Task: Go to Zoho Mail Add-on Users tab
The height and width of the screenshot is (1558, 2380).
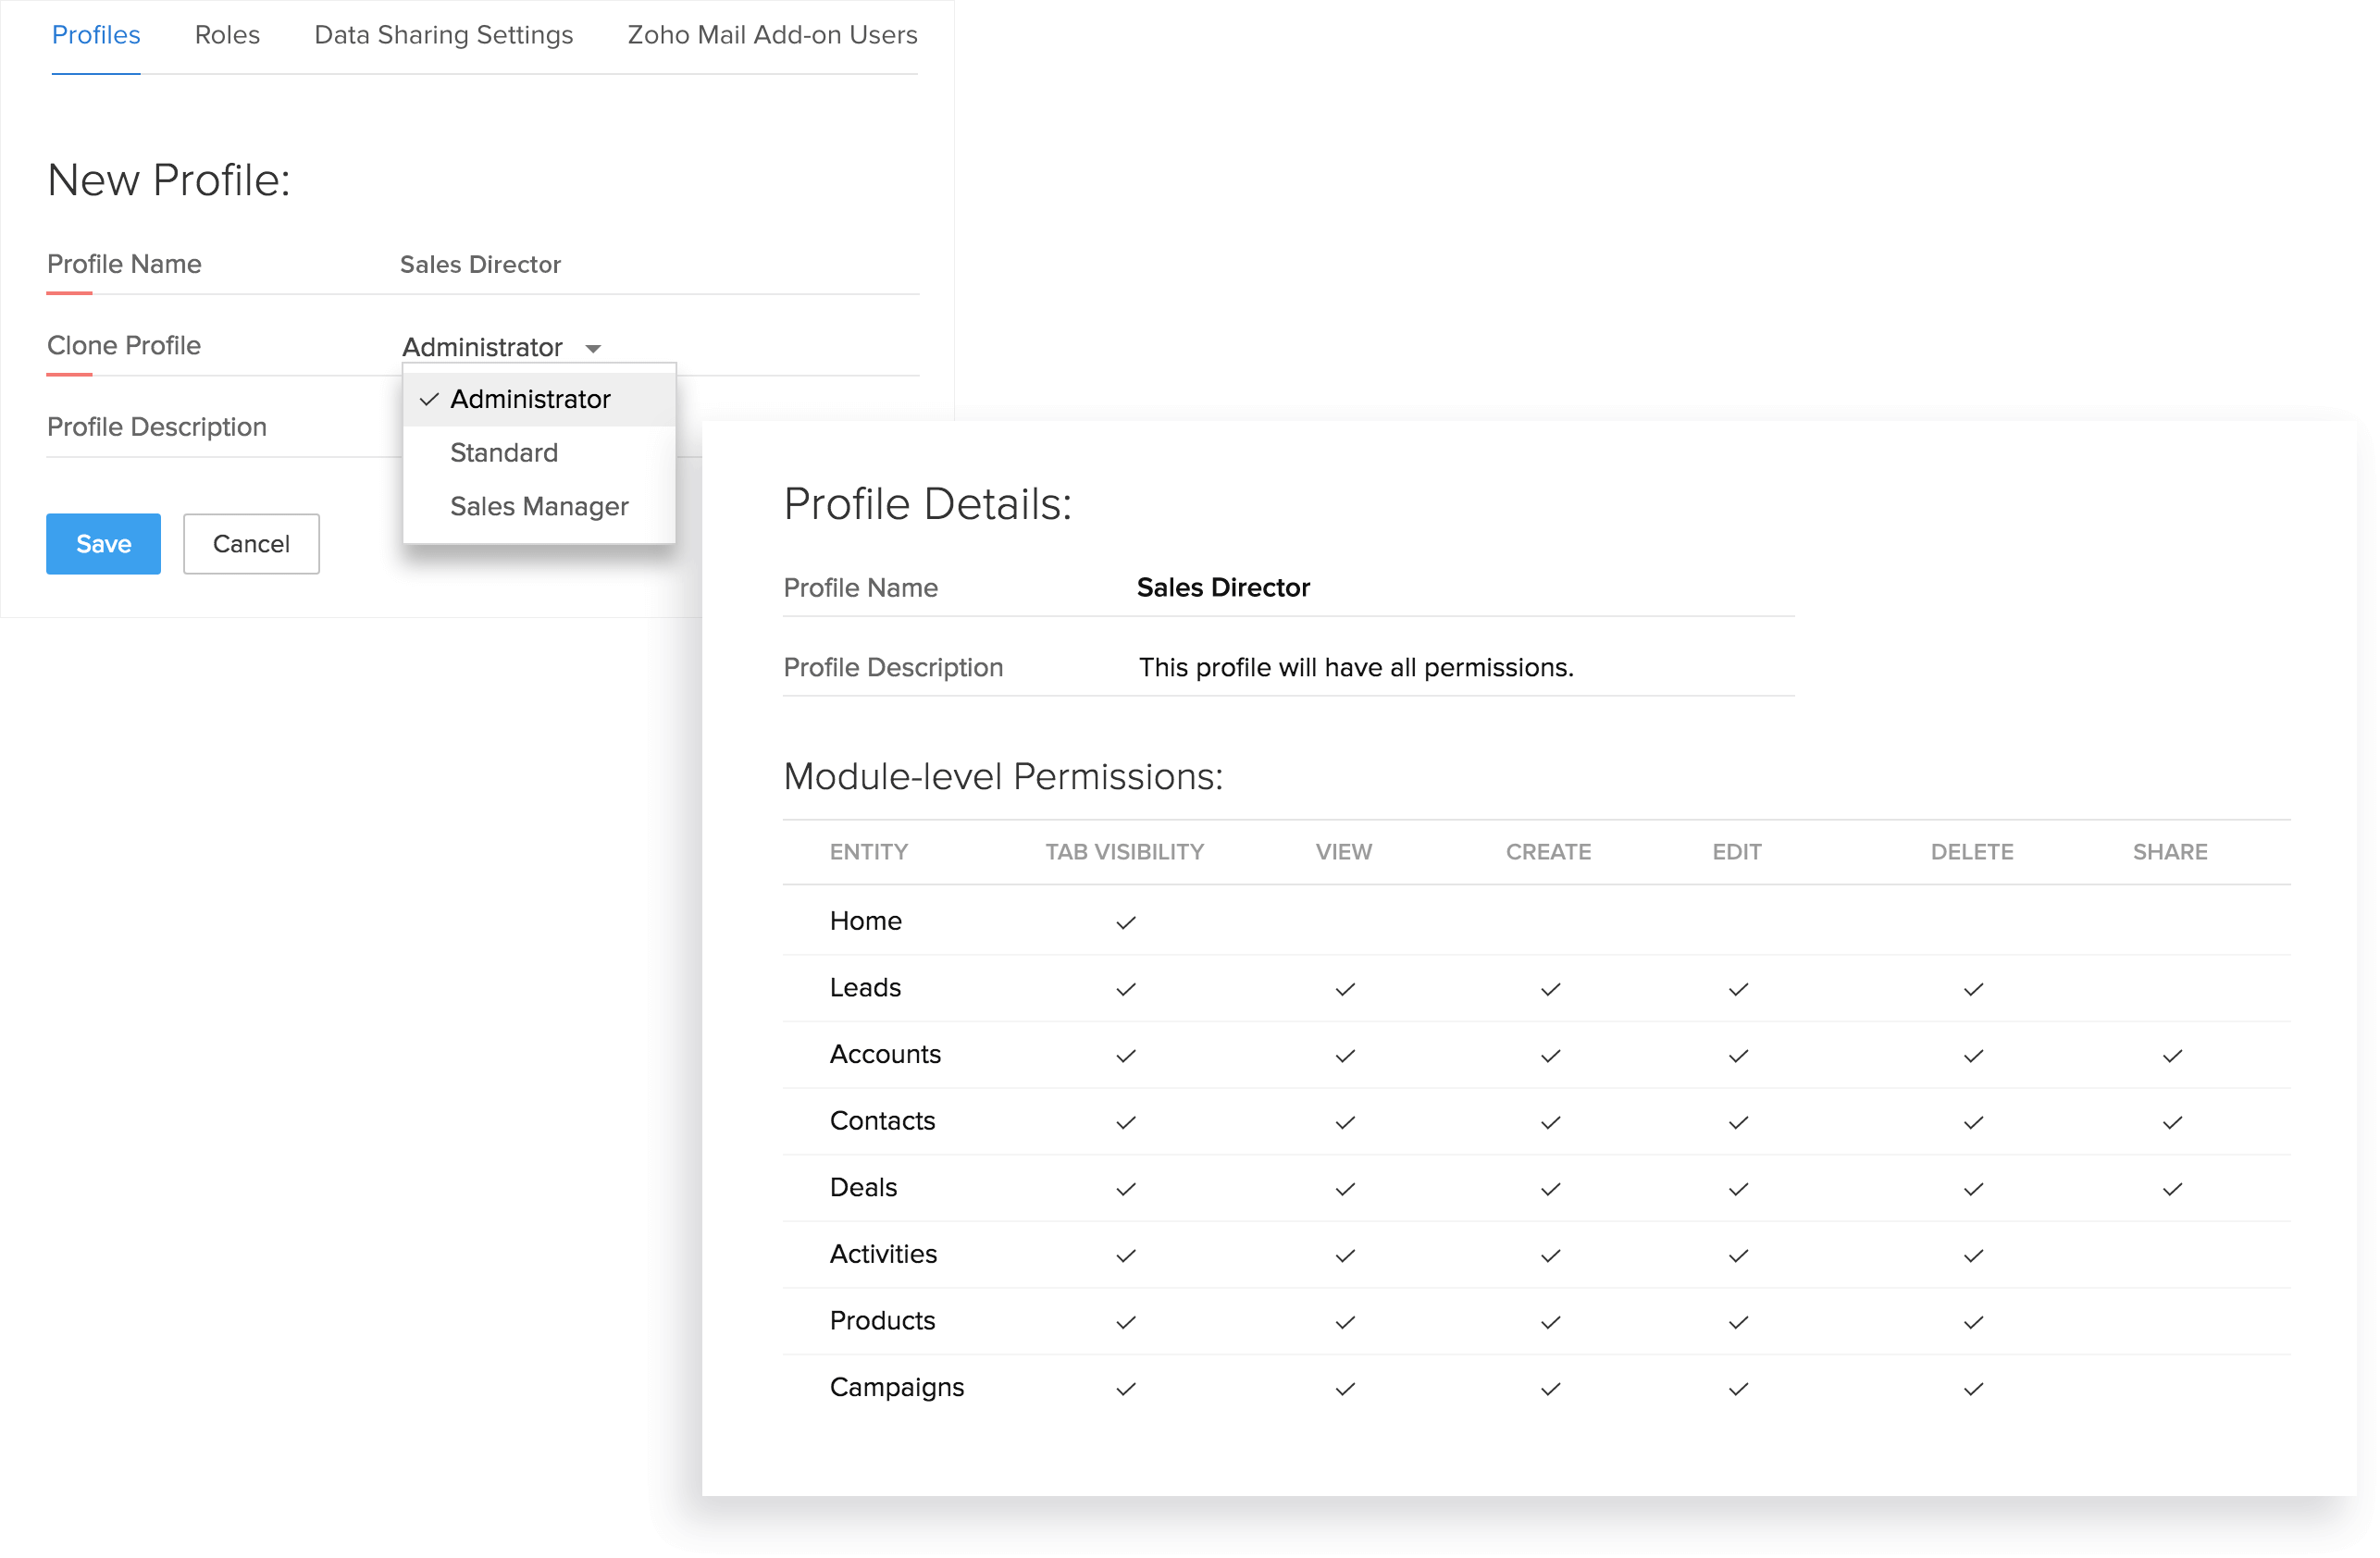Action: point(772,35)
